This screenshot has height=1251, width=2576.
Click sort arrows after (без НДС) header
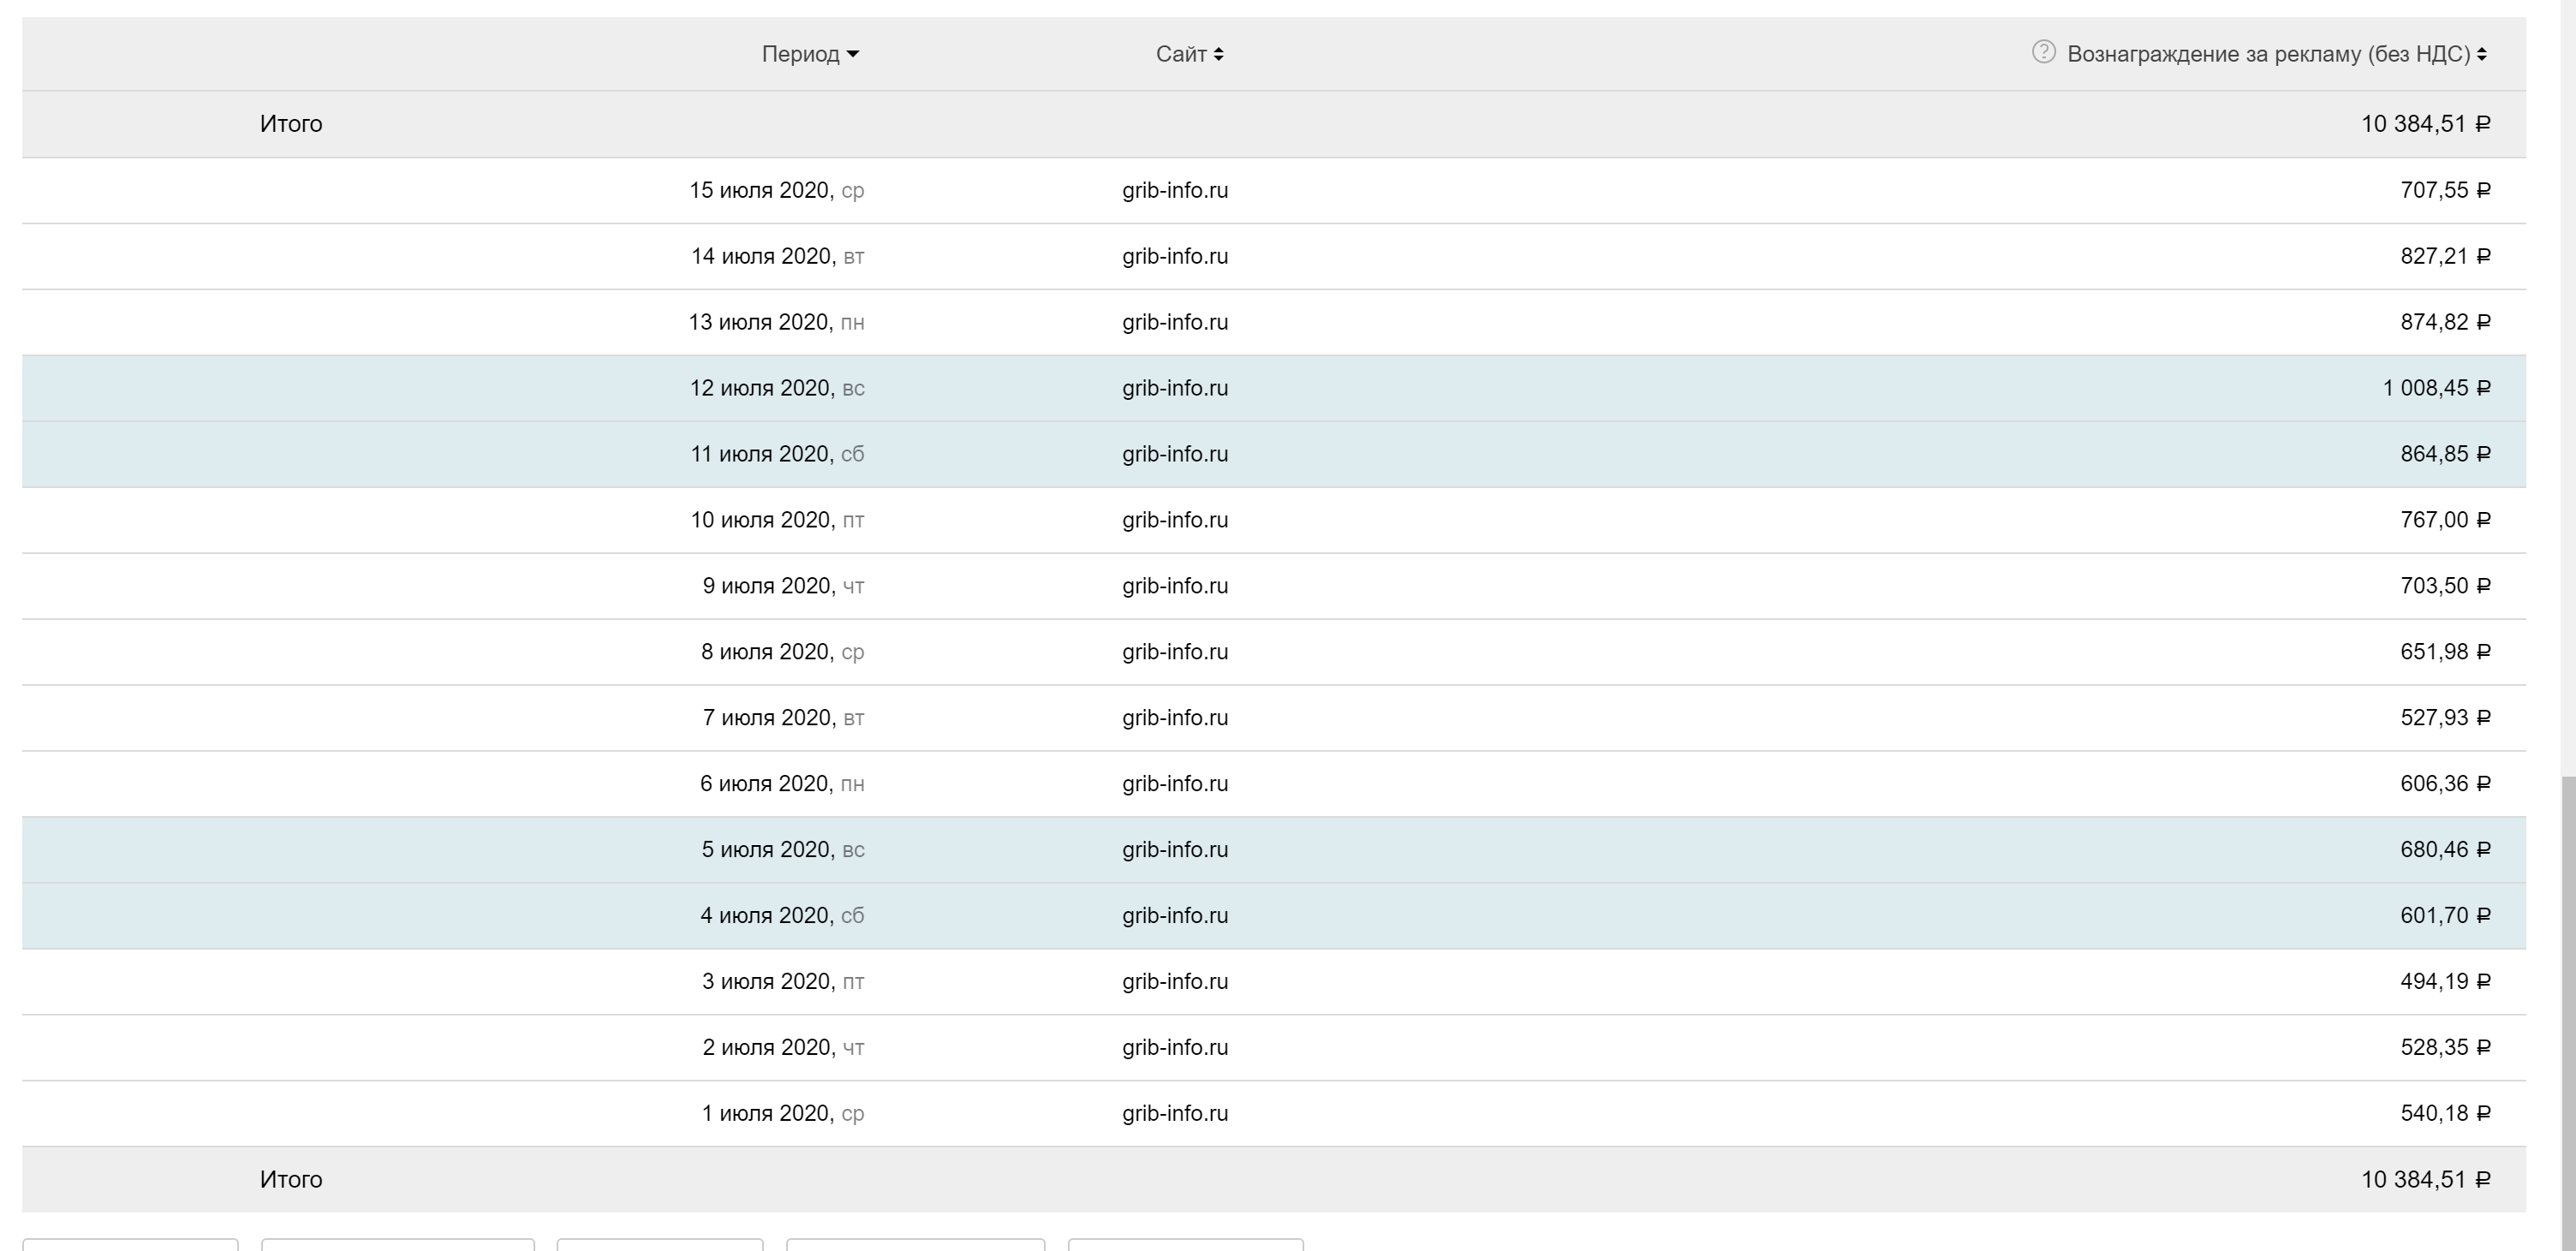2482,55
